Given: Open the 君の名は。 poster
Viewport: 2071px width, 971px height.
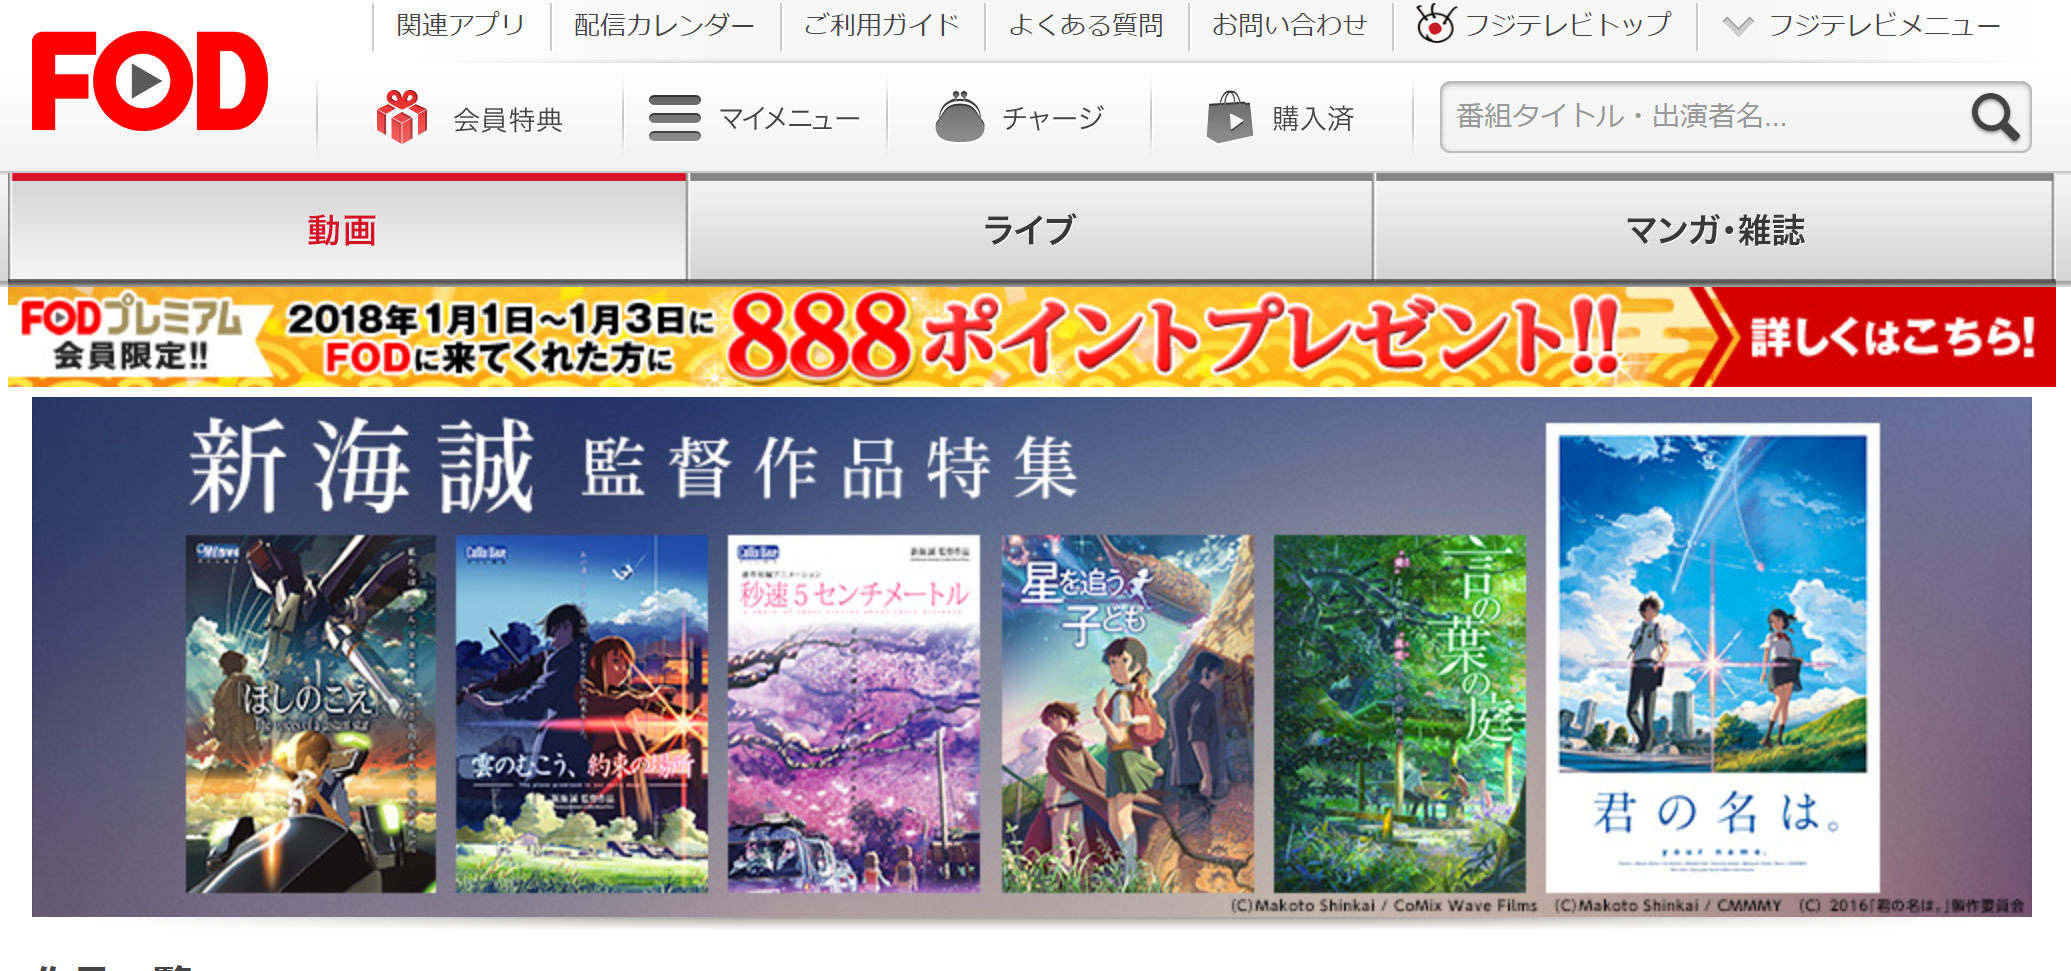Looking at the screenshot, I should click(1713, 658).
